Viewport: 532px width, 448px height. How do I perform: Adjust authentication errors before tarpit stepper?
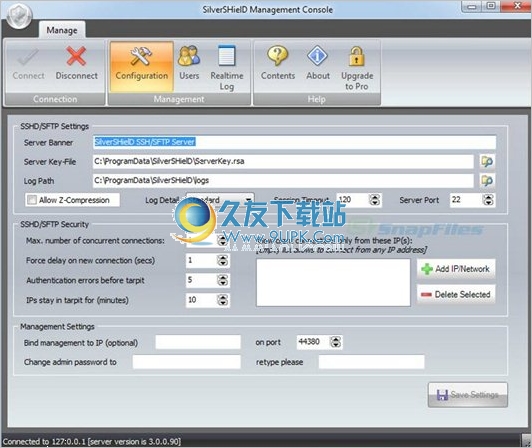(x=223, y=280)
